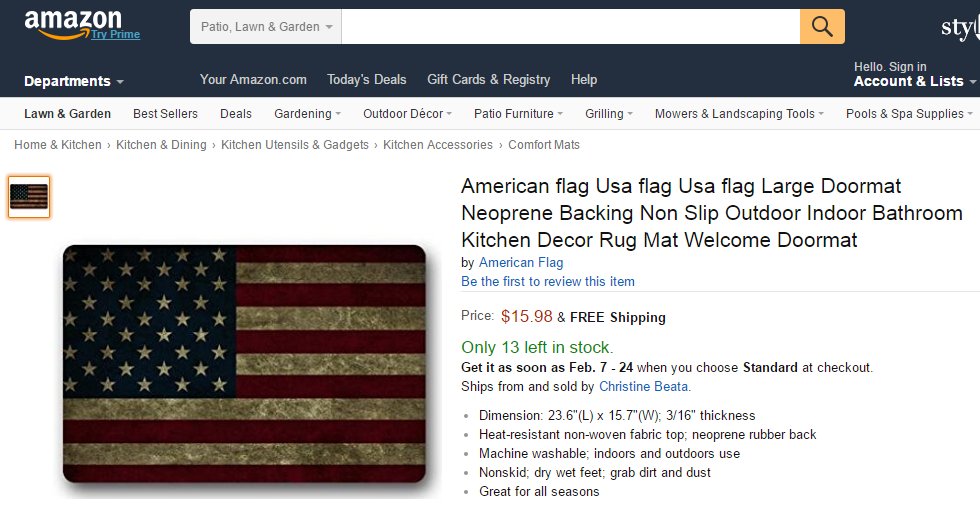Open the Help page
Image resolution: width=980 pixels, height=511 pixels.
coord(584,79)
